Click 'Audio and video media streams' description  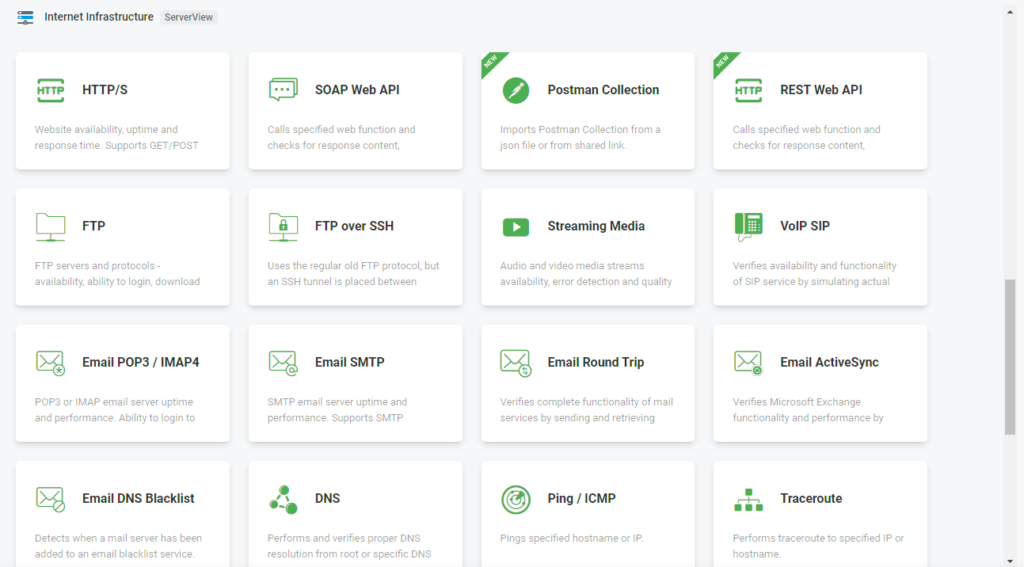tap(572, 266)
